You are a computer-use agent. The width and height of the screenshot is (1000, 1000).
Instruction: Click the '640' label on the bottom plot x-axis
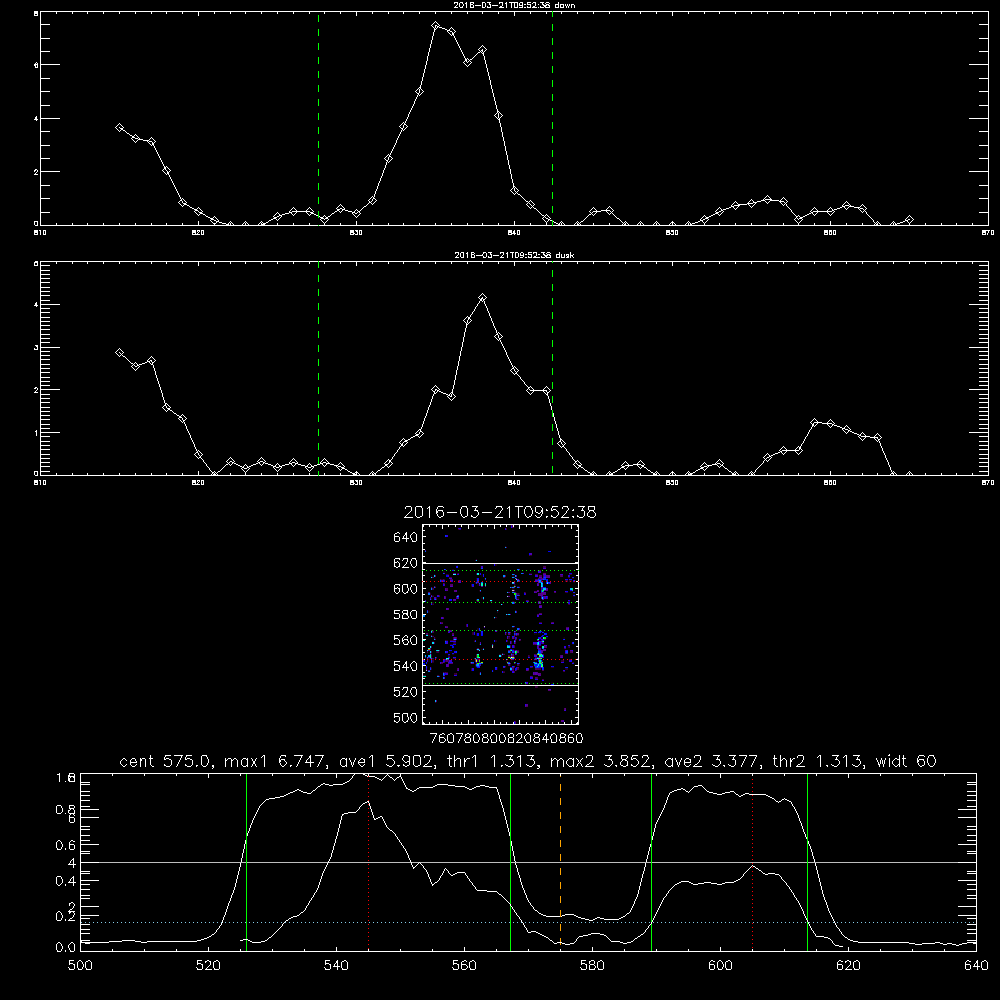pos(976,966)
